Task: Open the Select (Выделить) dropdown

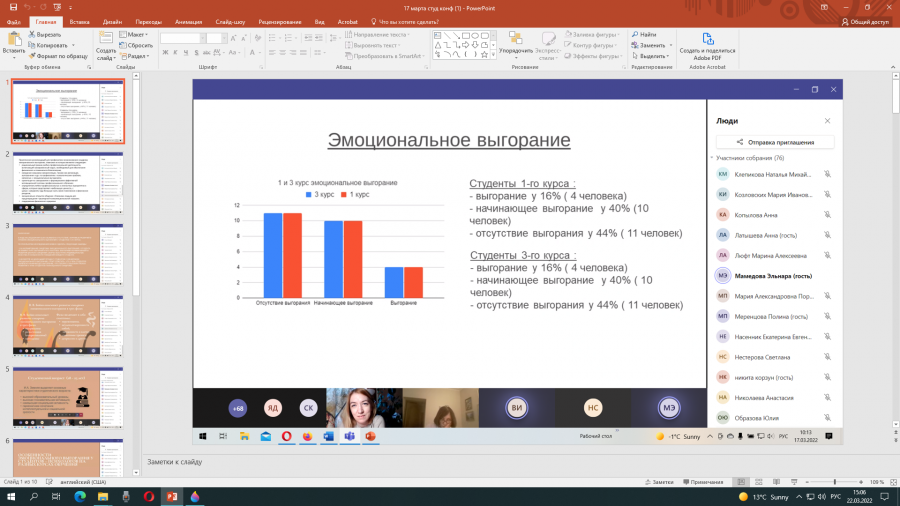Action: click(651, 56)
